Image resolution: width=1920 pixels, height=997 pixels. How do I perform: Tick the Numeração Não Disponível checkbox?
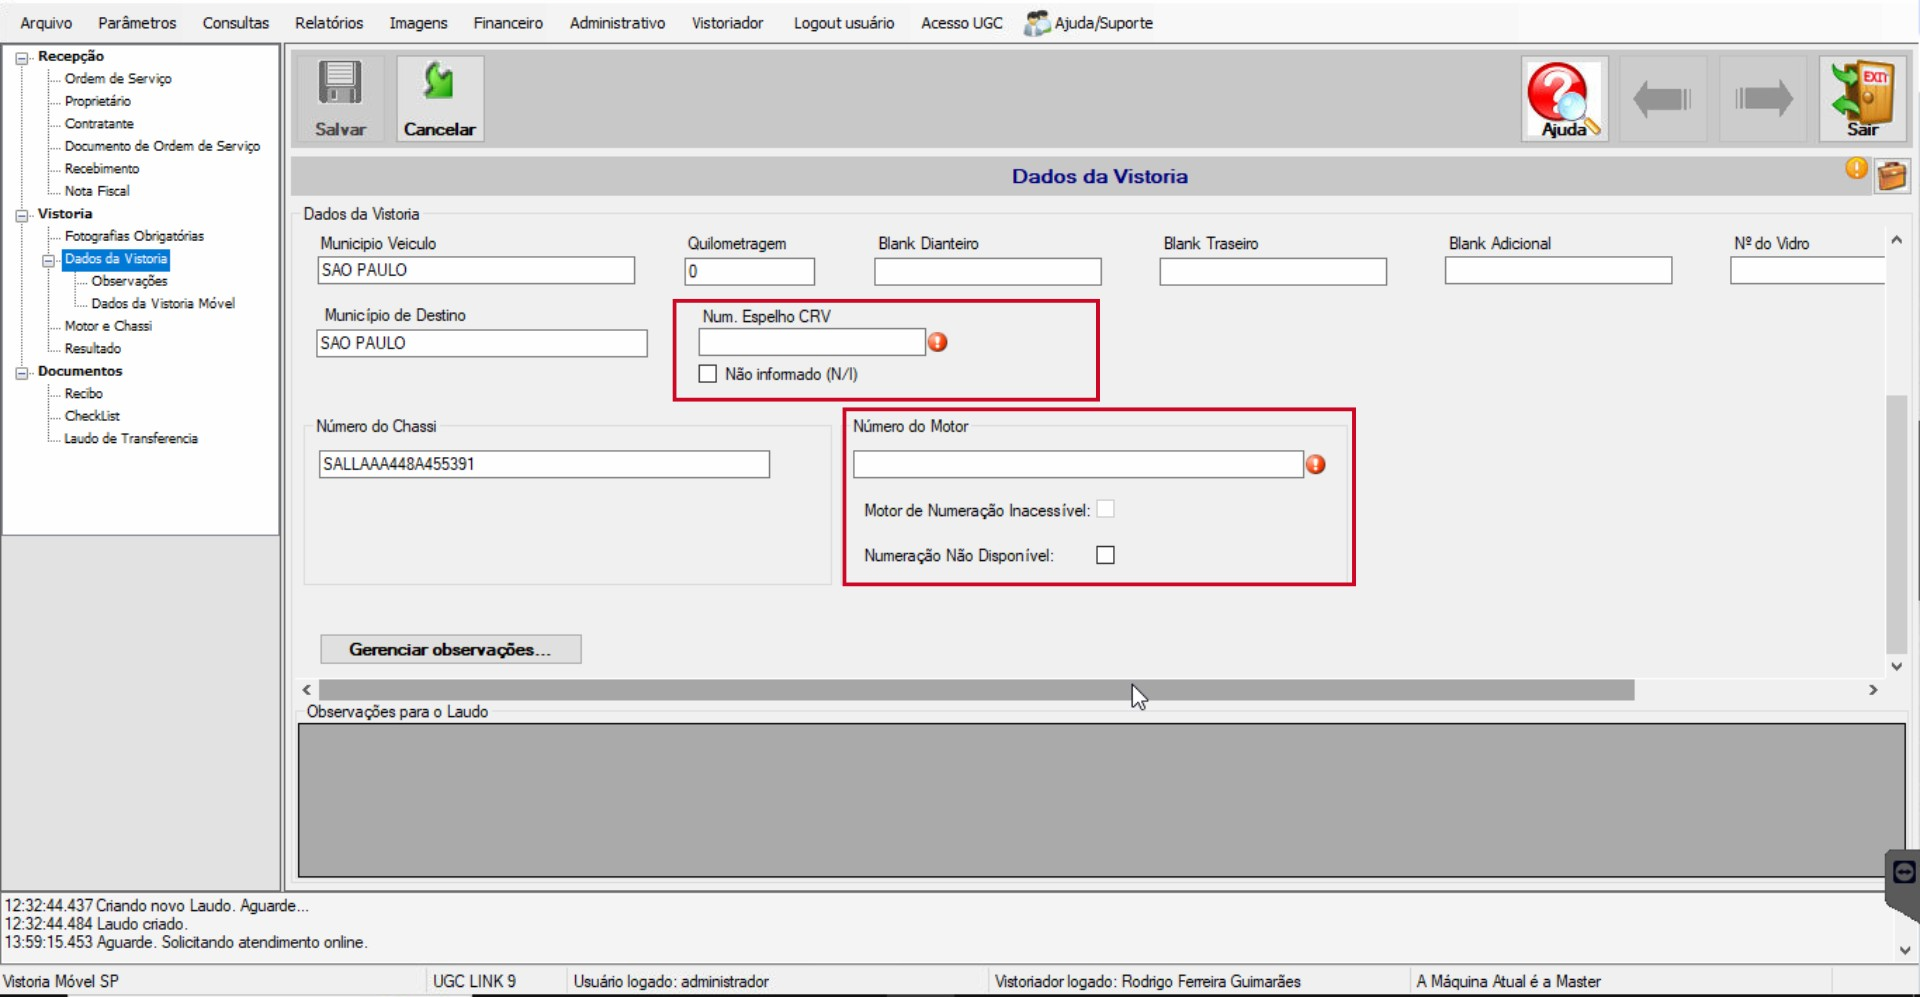pyautogui.click(x=1105, y=555)
